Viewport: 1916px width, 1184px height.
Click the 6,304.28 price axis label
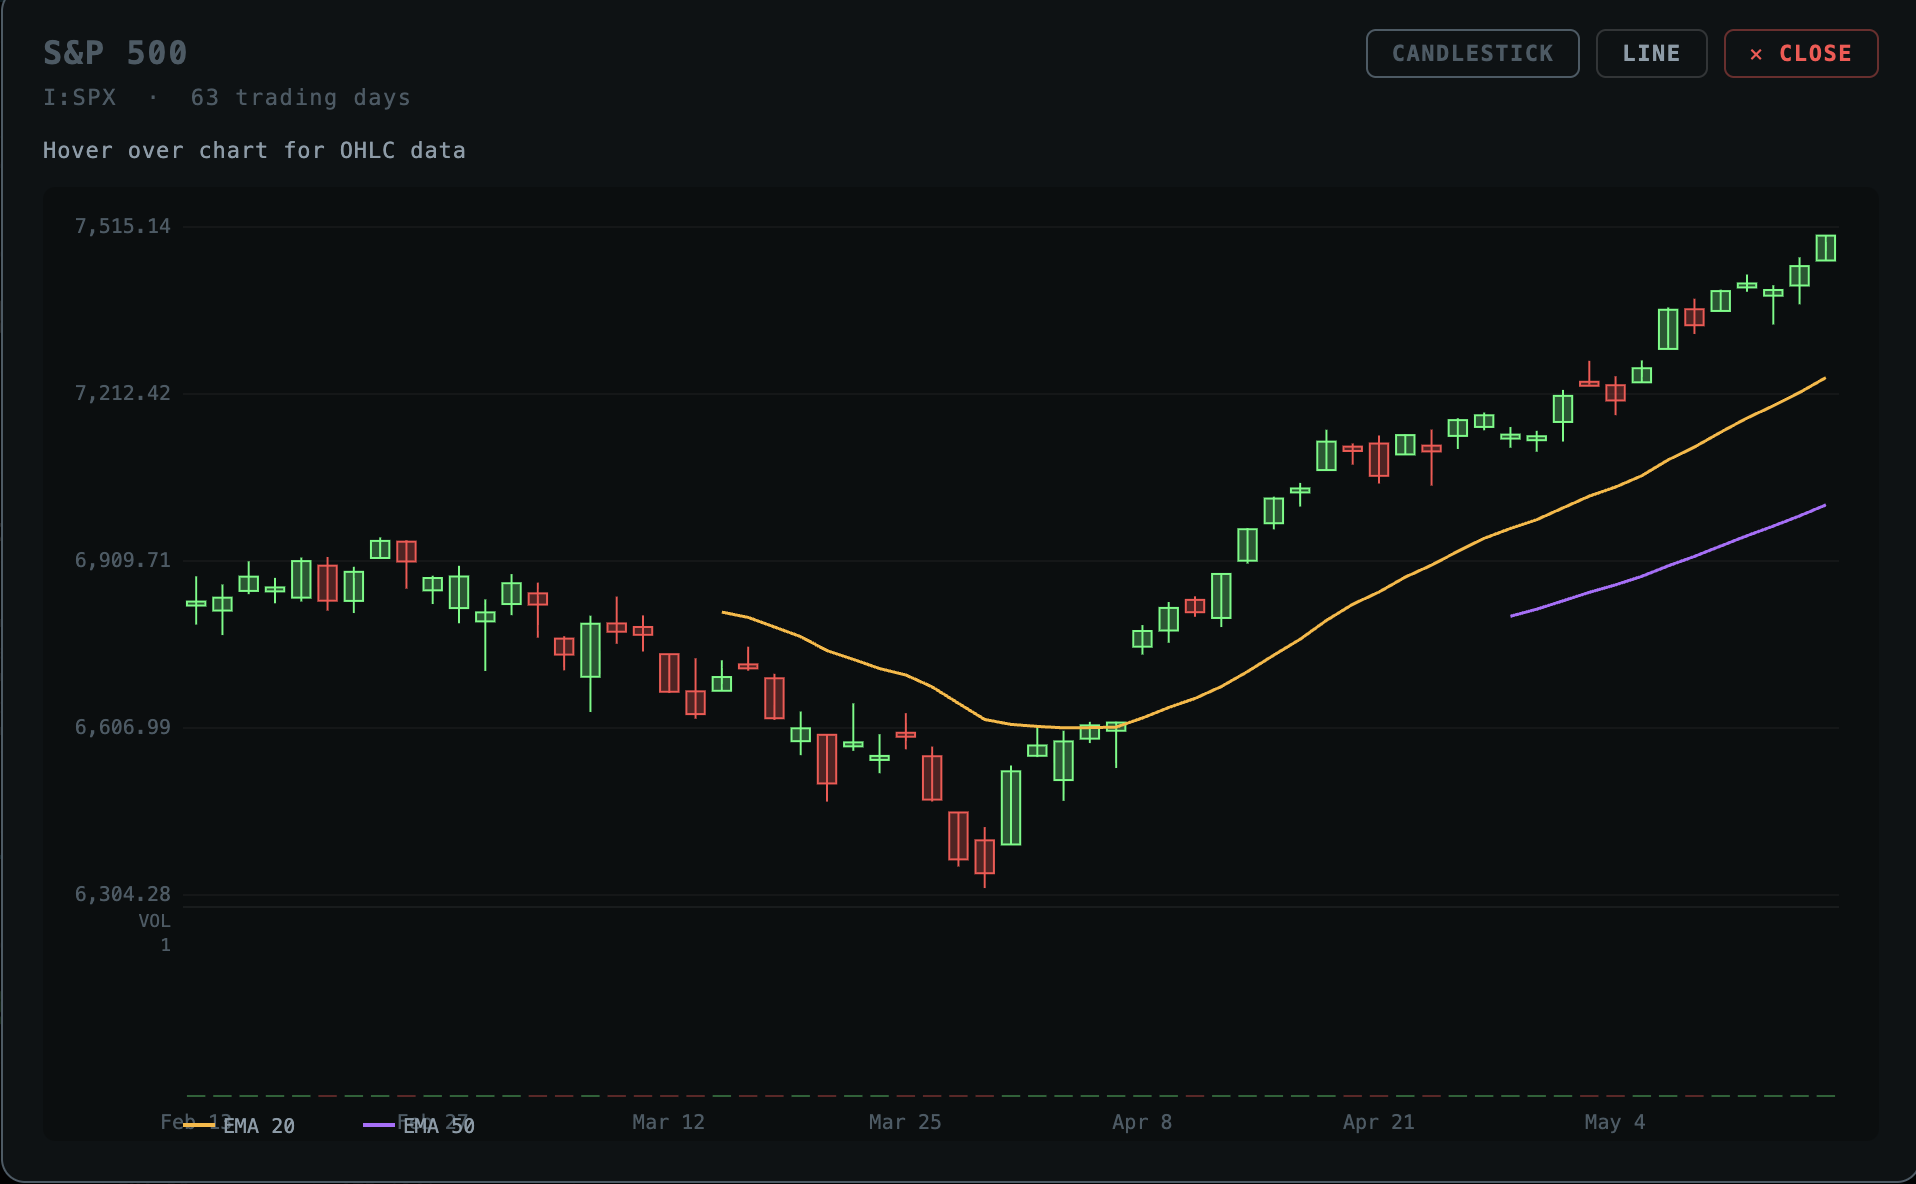pos(123,895)
